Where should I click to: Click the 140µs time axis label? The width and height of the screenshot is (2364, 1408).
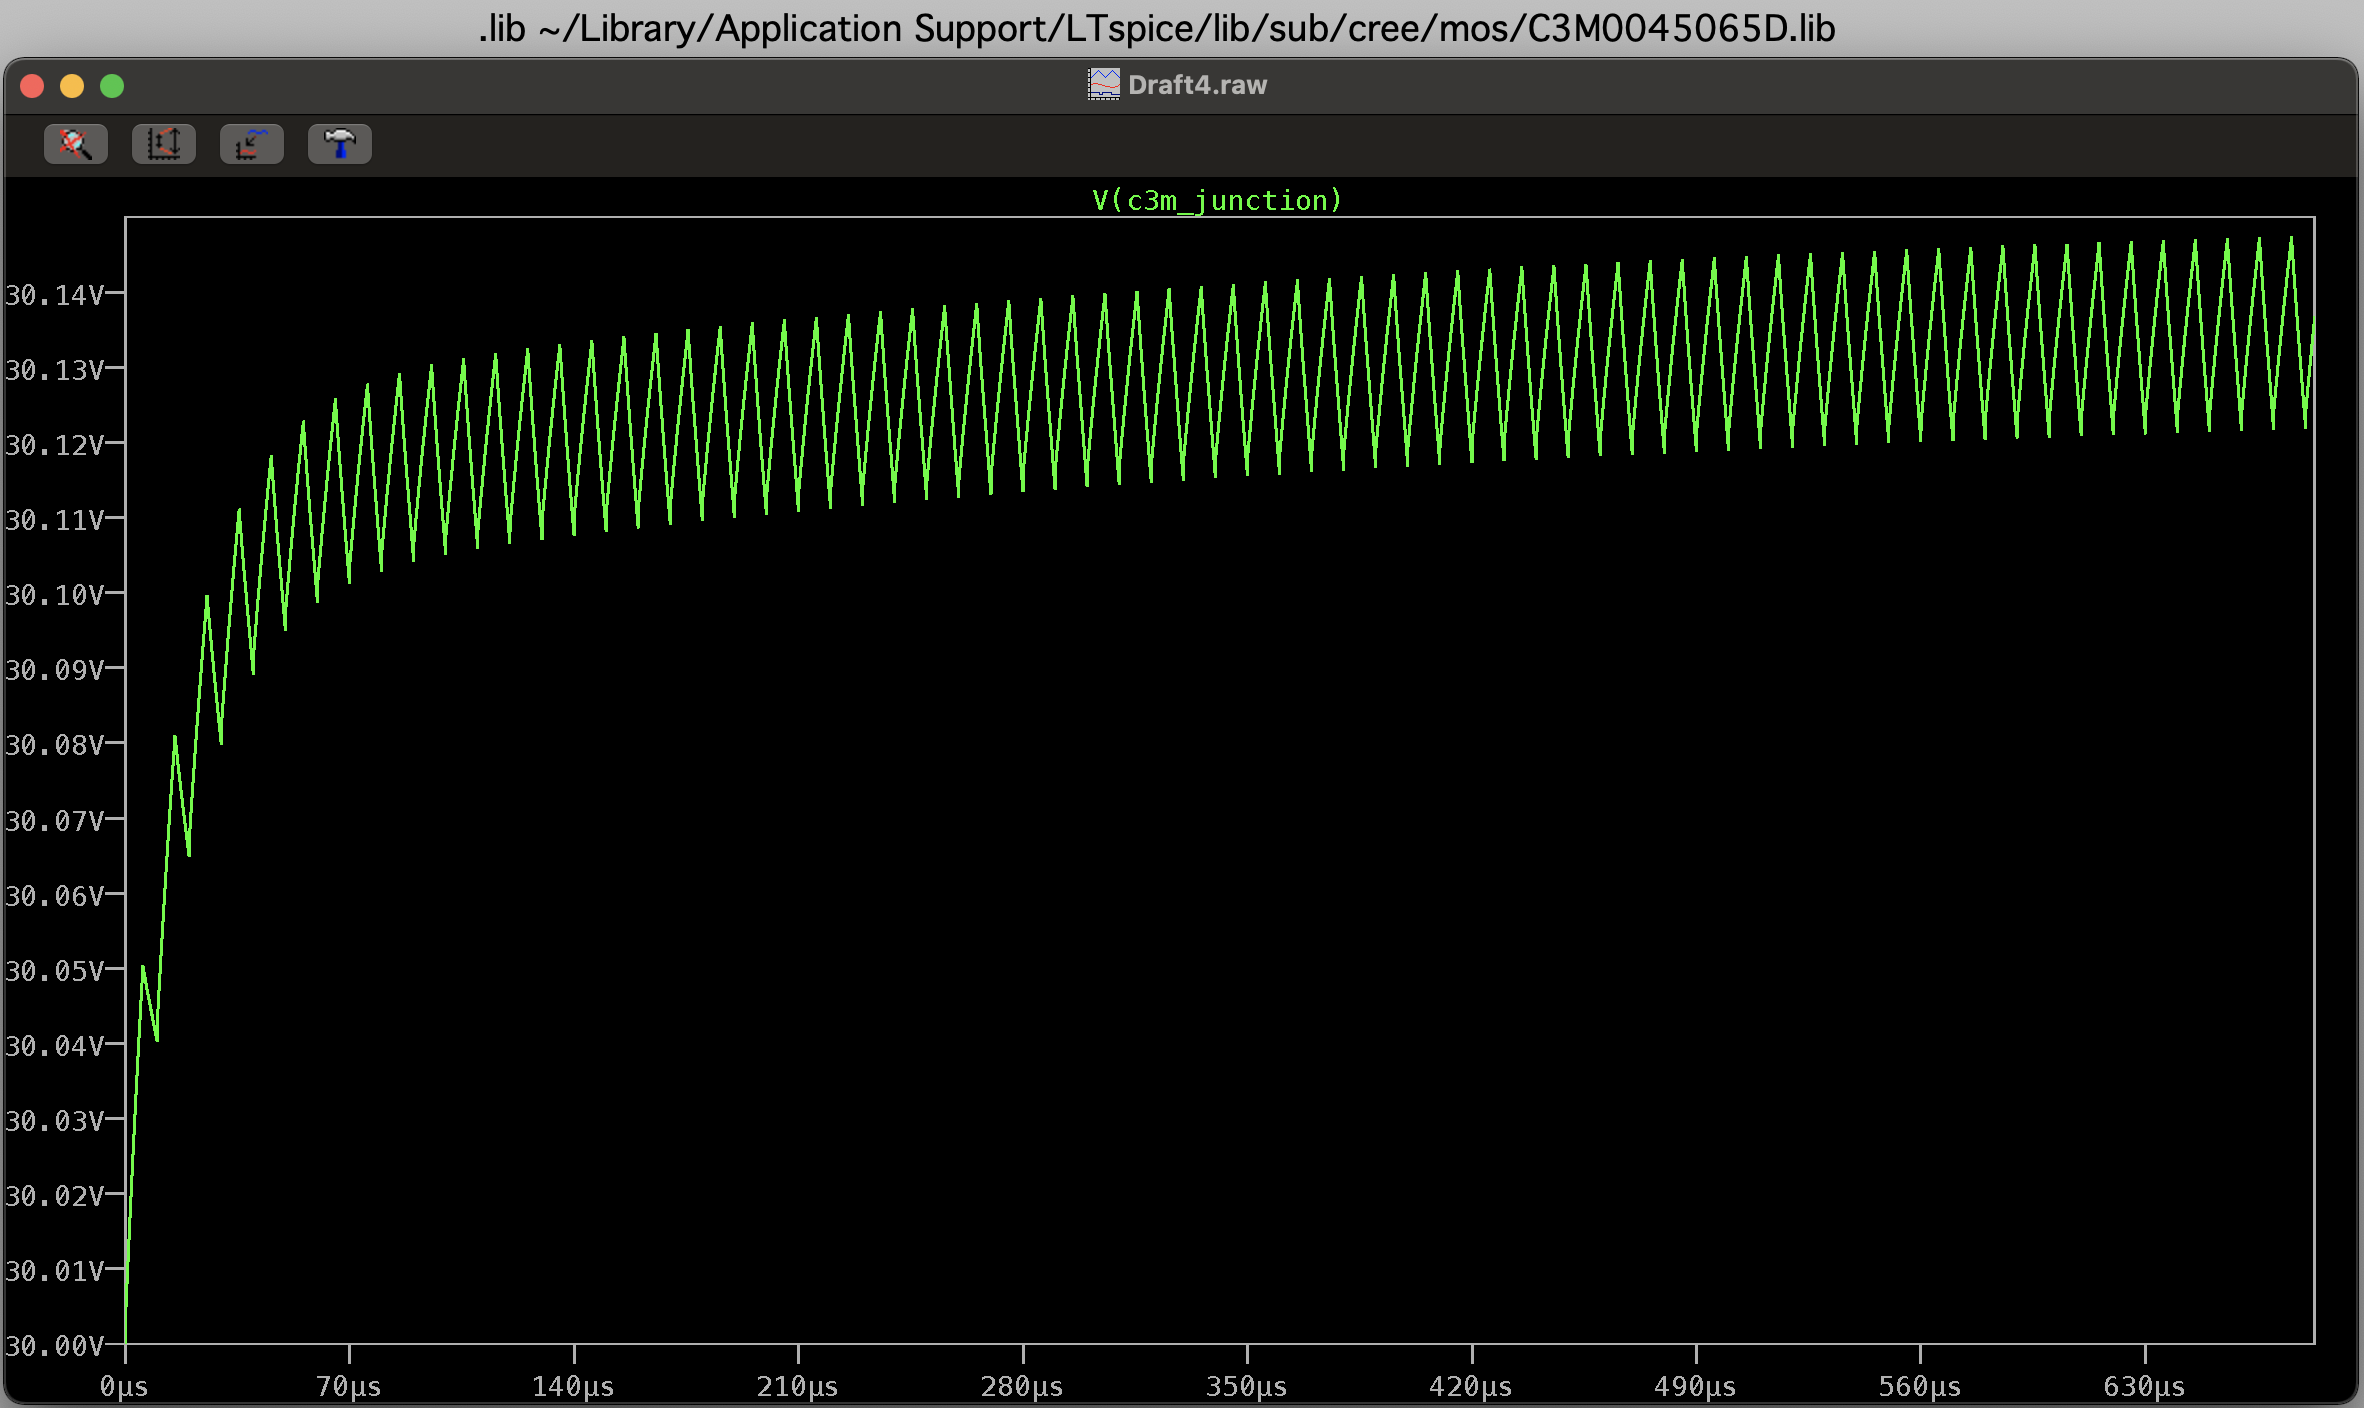point(573,1387)
